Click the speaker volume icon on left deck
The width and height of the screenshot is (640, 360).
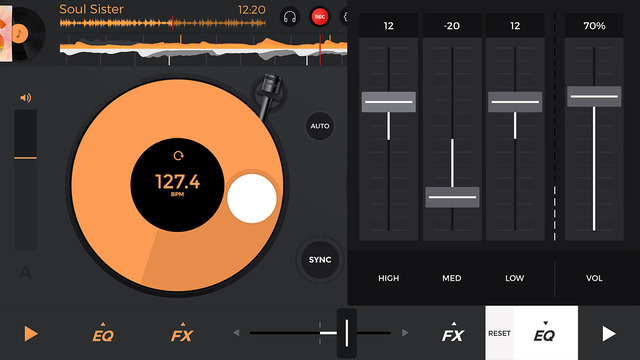26,98
